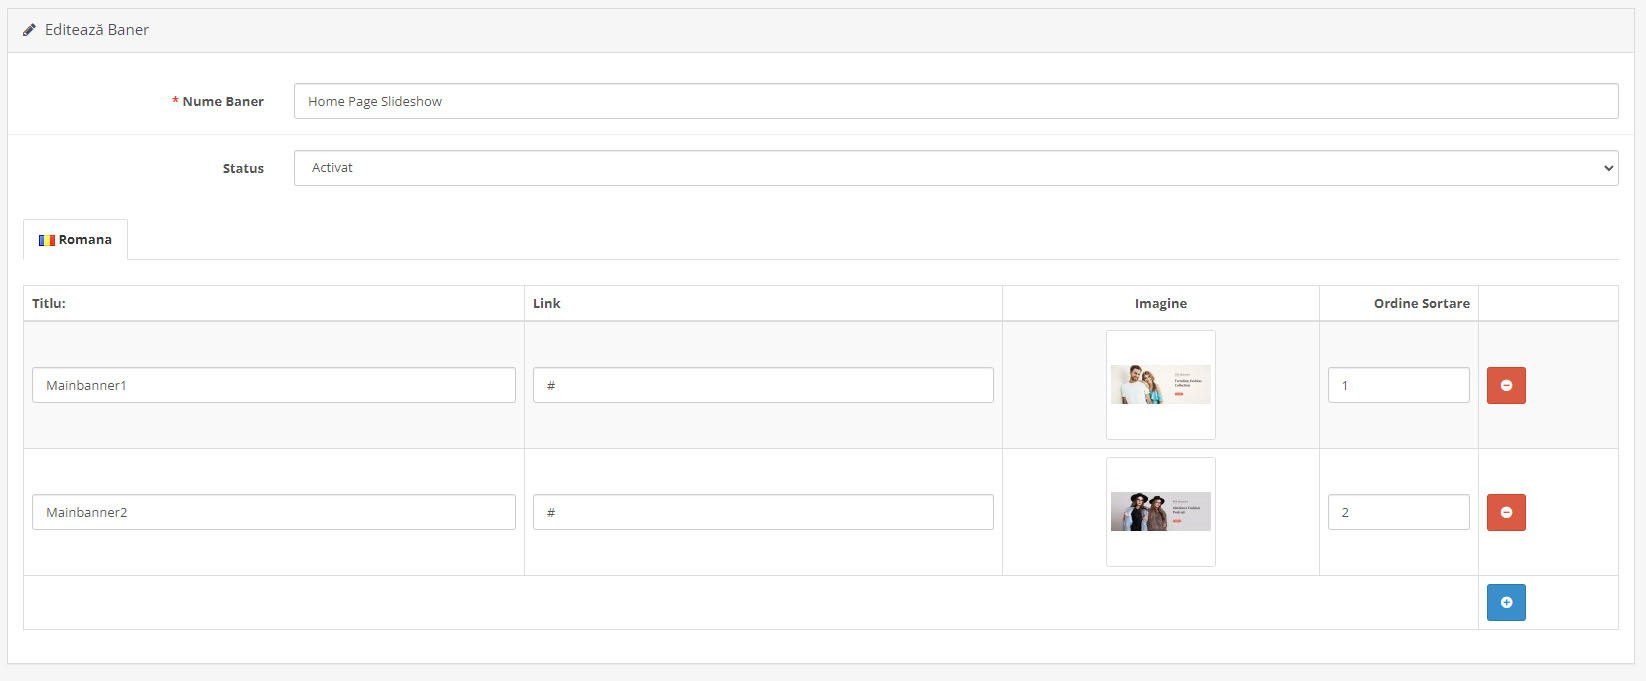This screenshot has height=681, width=1646.
Task: Click the Link field for Mainbanner2
Action: coord(763,512)
